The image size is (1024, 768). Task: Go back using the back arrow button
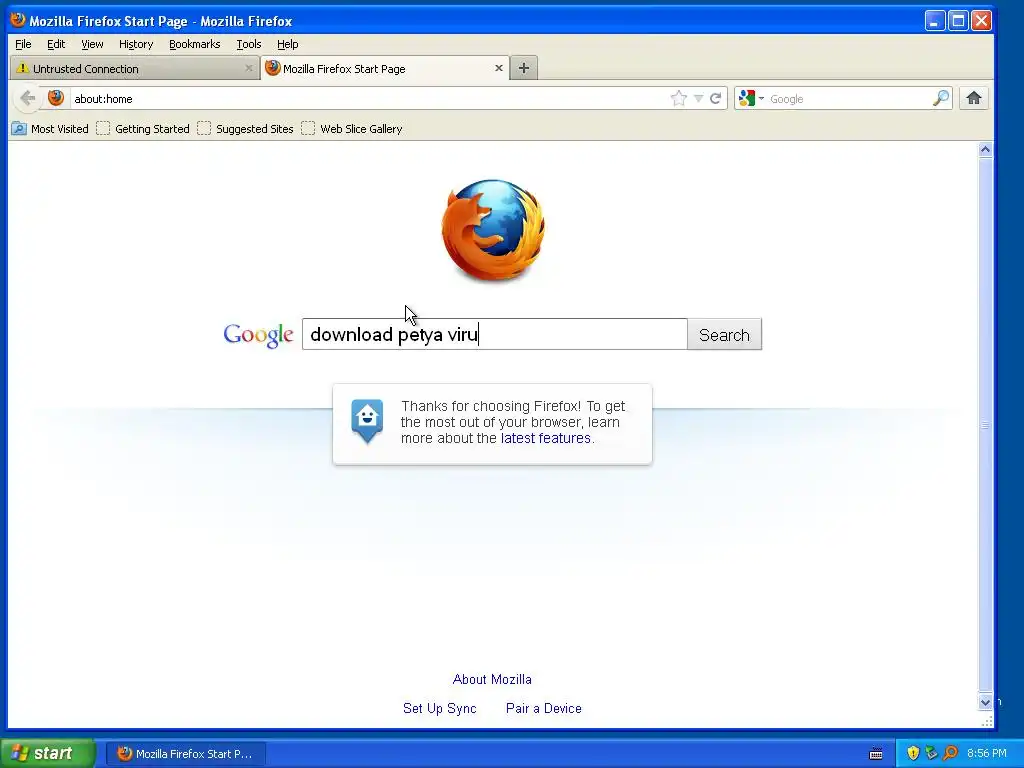[x=28, y=99]
